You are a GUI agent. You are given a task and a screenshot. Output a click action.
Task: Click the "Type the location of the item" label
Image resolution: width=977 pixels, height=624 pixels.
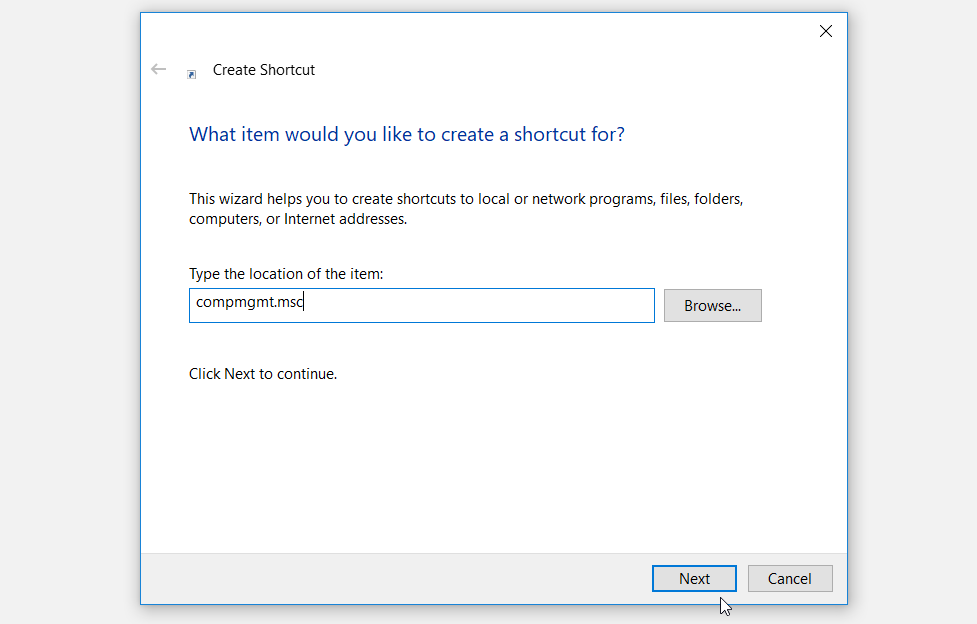tap(286, 273)
